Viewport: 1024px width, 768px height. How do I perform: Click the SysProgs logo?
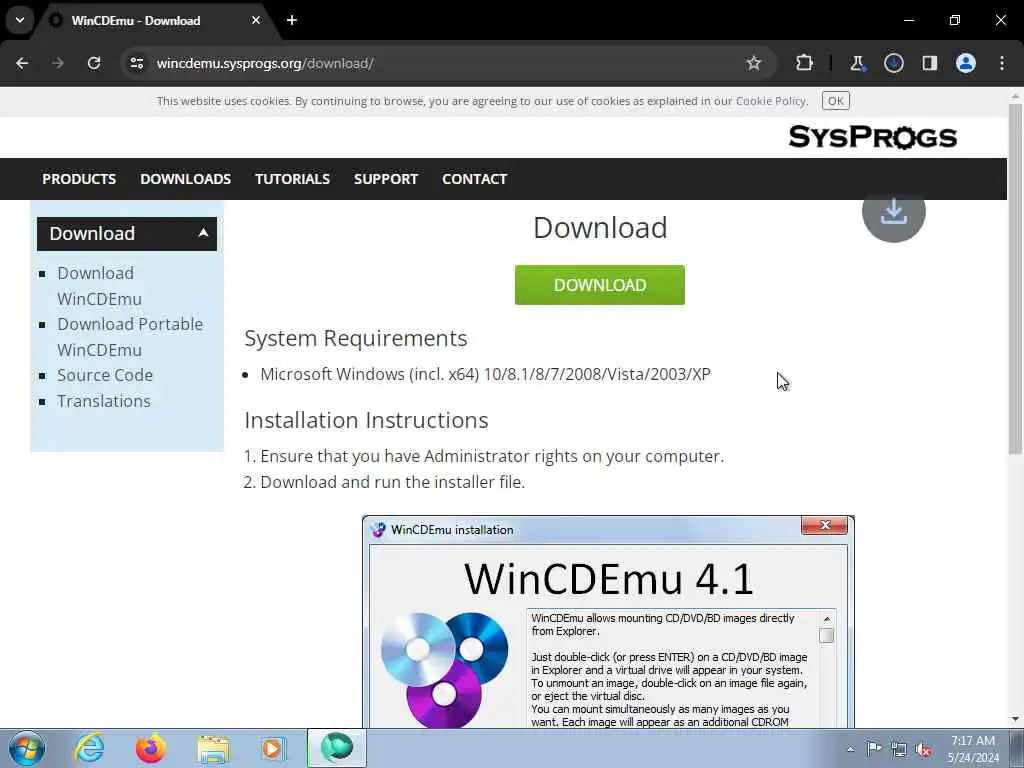coord(872,137)
